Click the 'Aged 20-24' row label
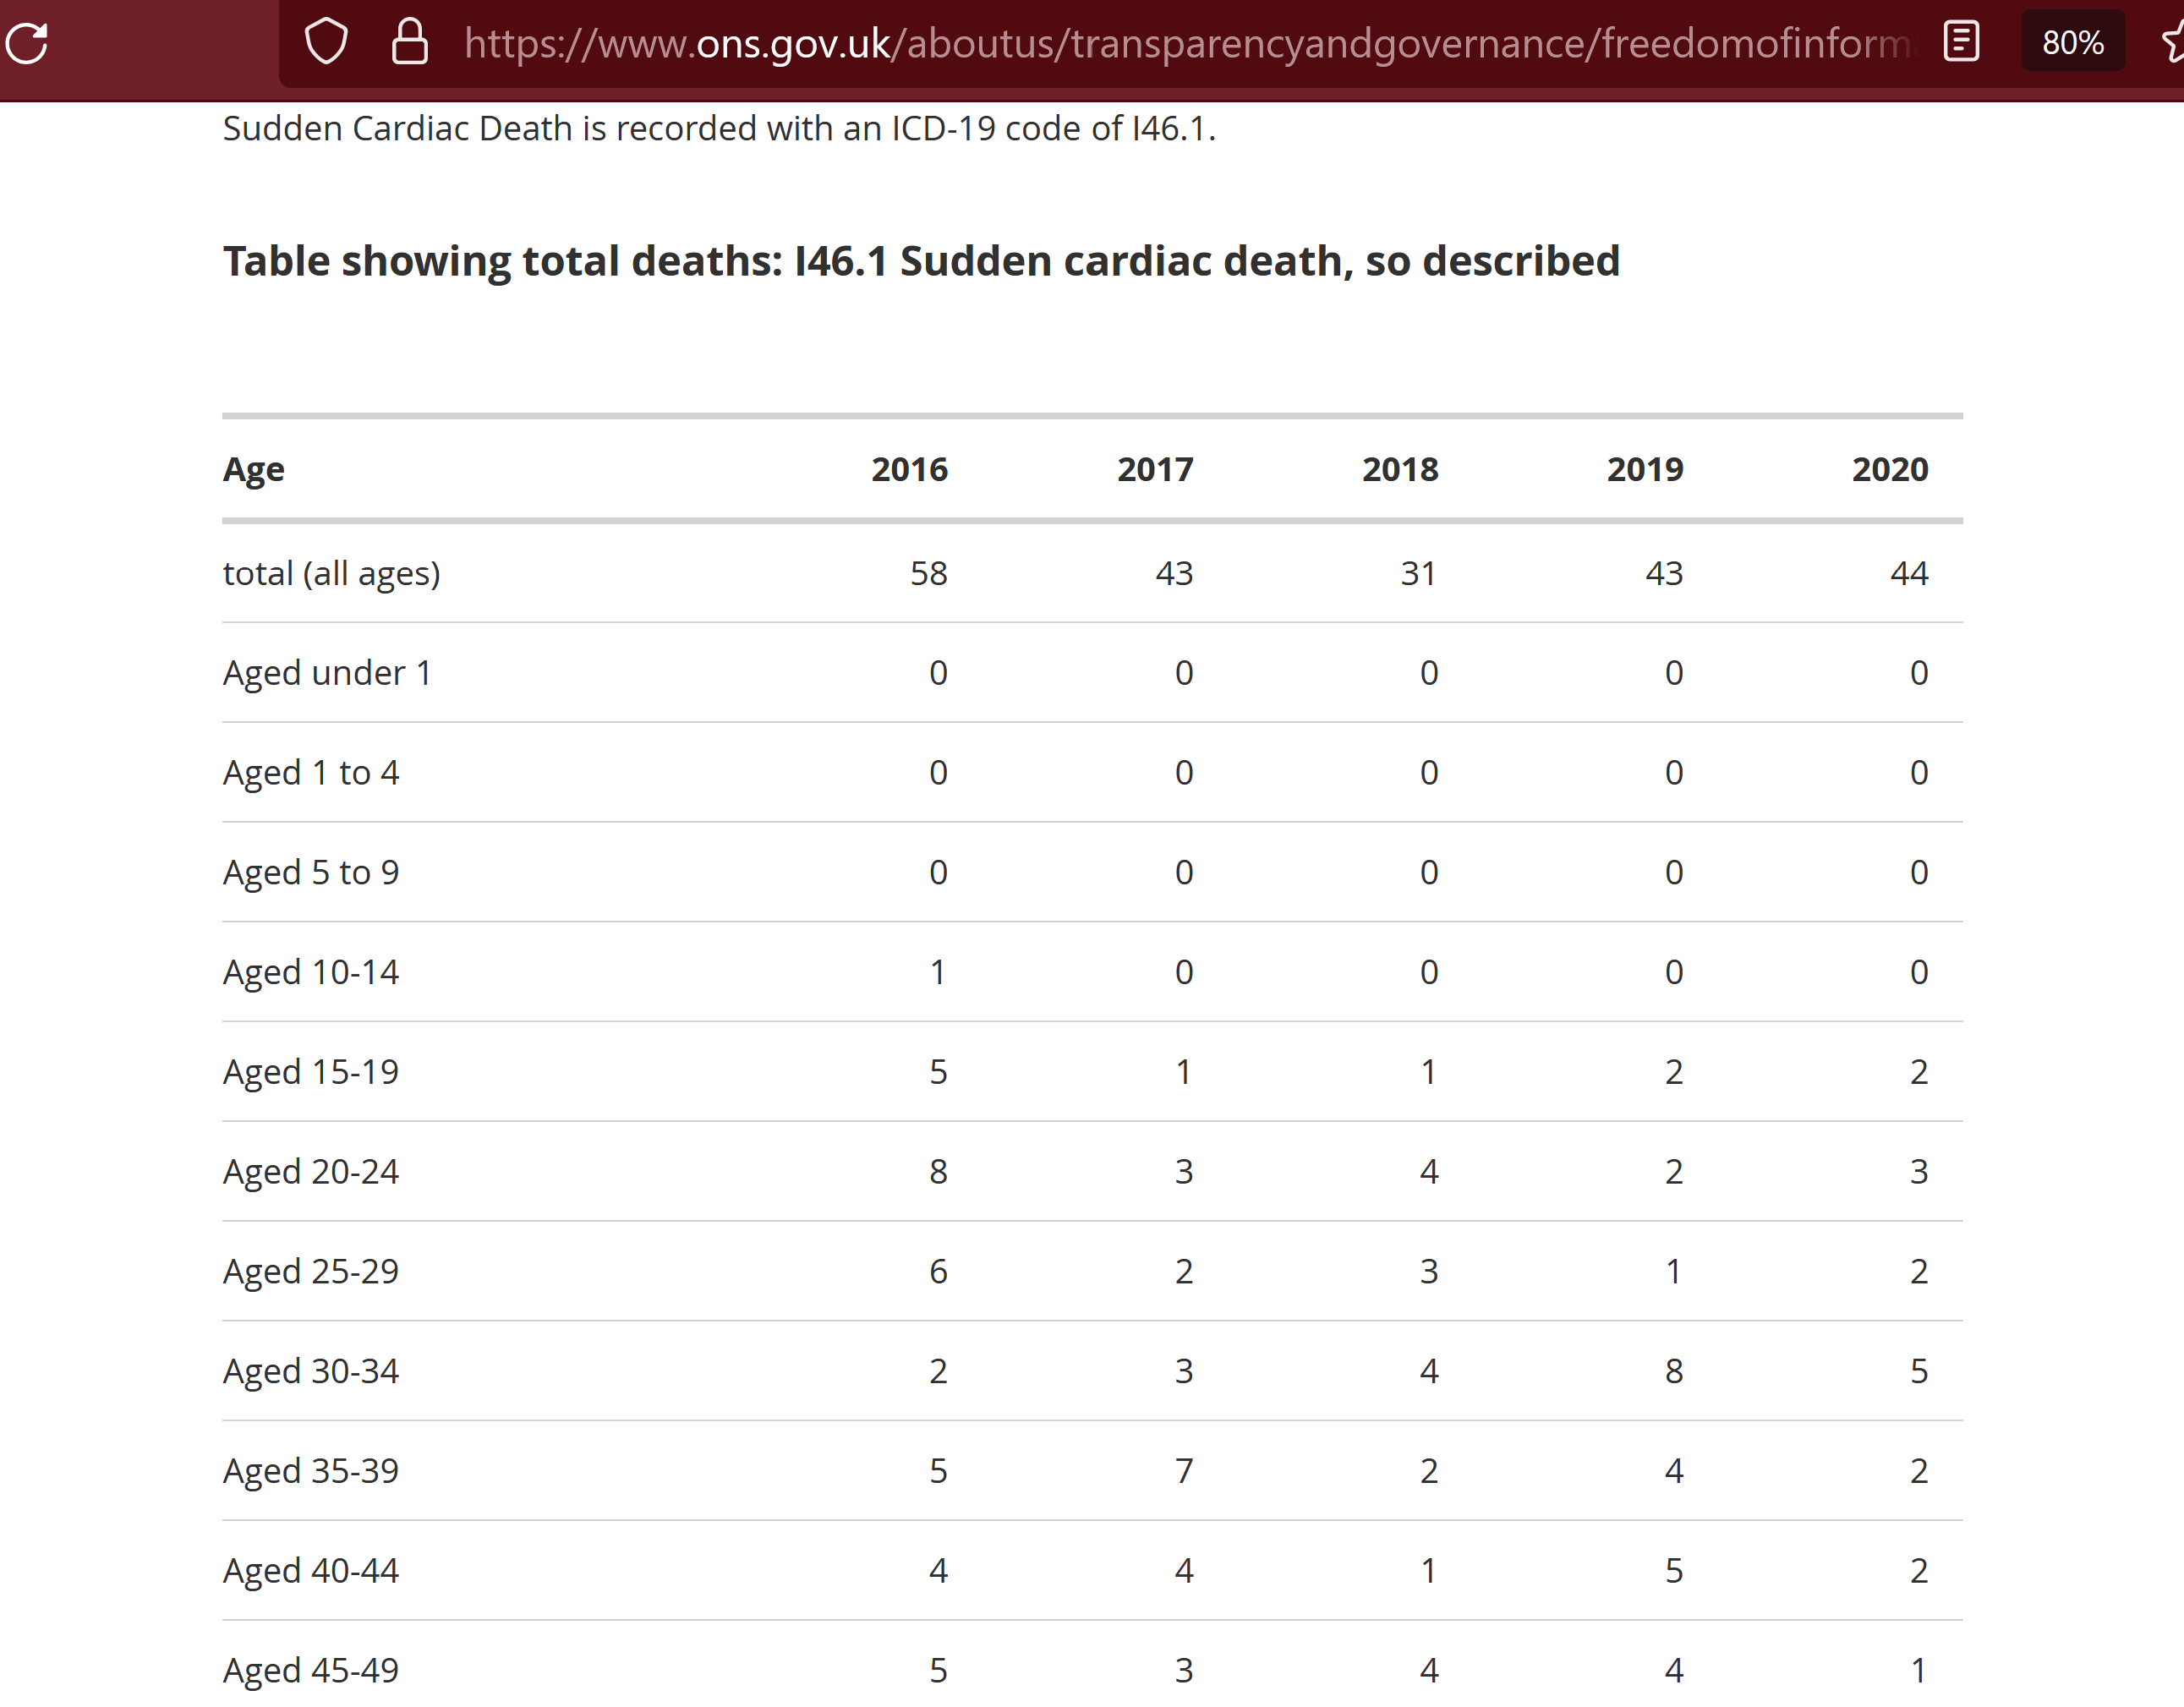 tap(311, 1172)
